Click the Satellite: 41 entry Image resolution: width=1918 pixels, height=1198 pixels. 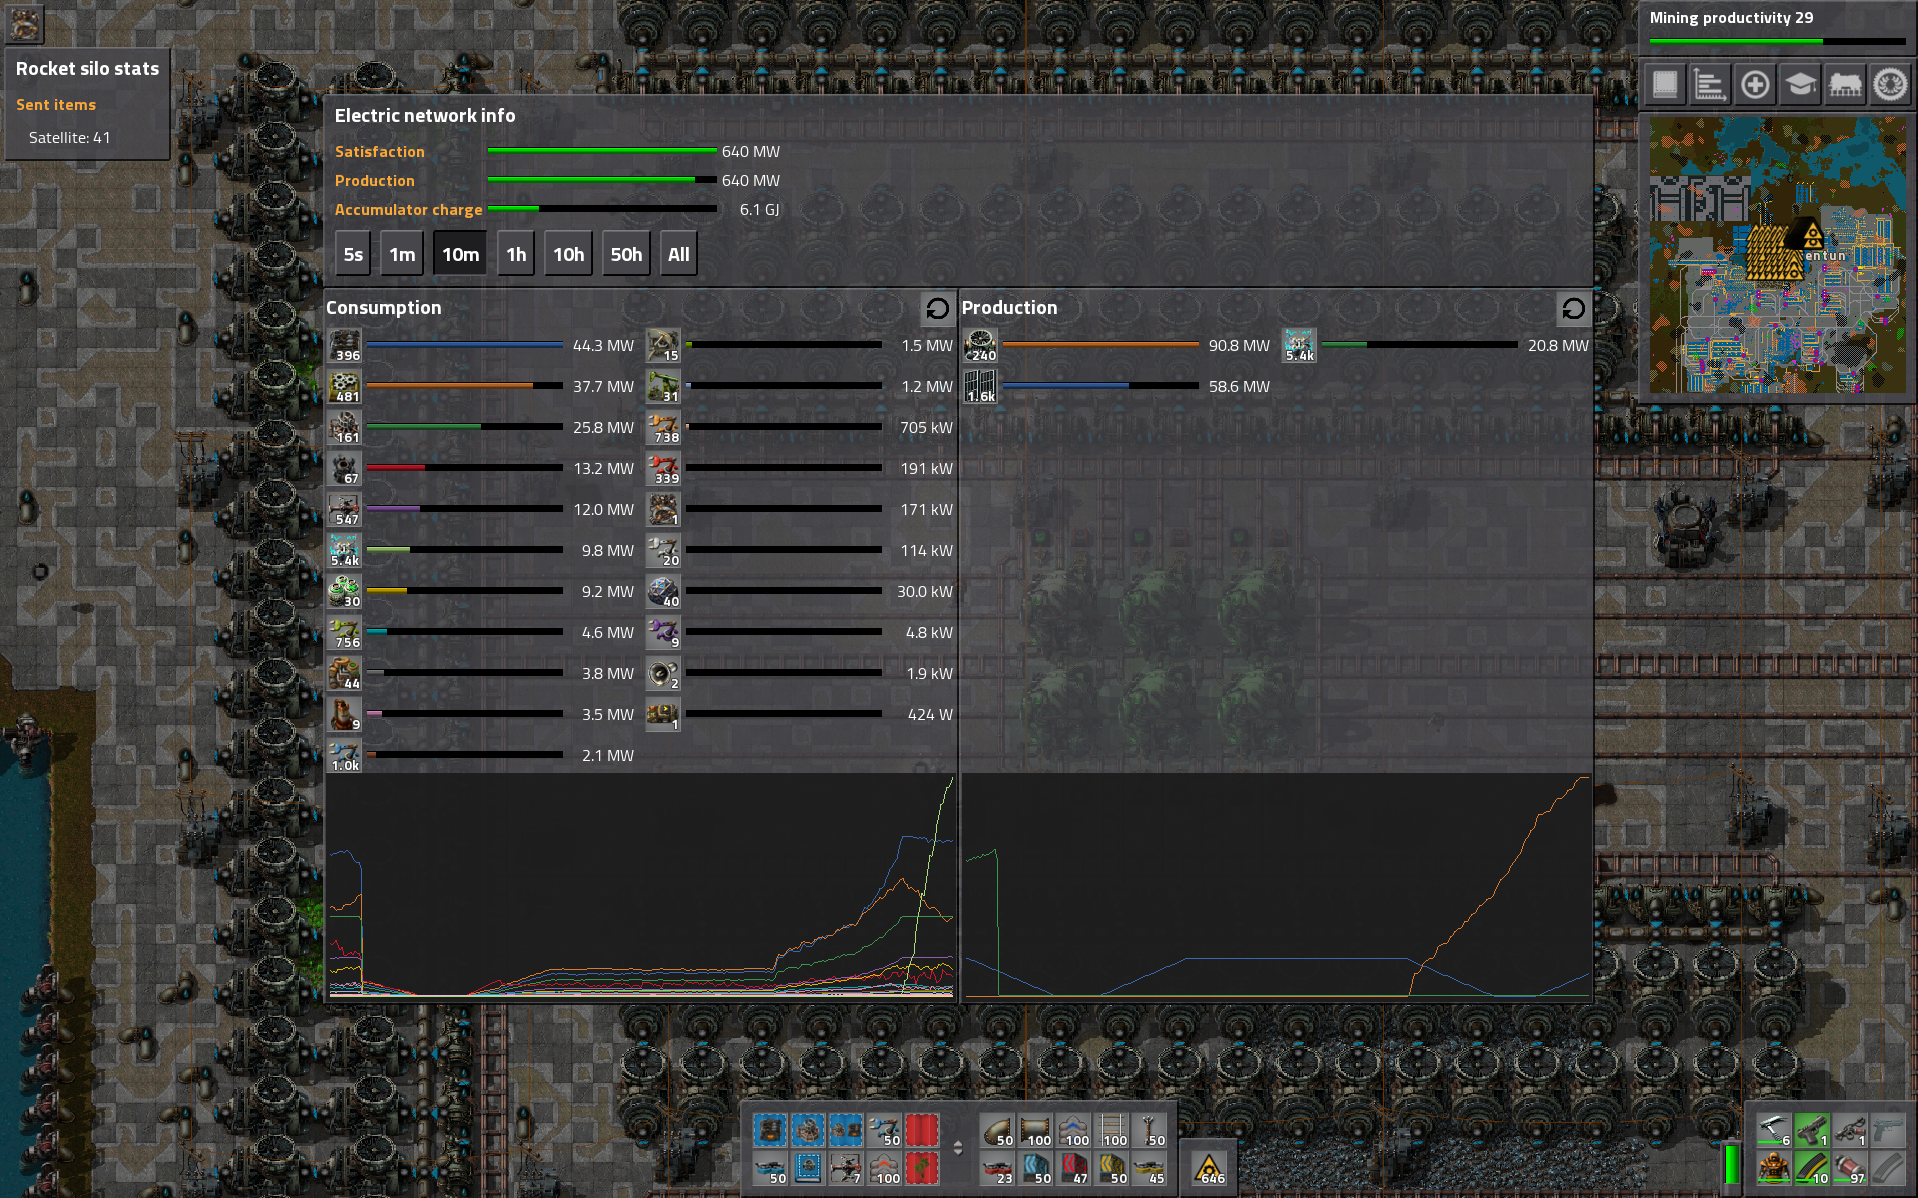(69, 138)
